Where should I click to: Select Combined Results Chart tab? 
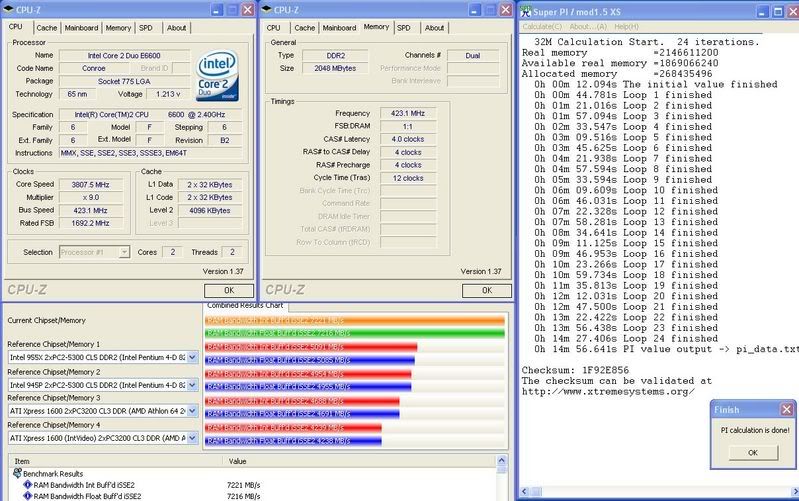point(245,306)
